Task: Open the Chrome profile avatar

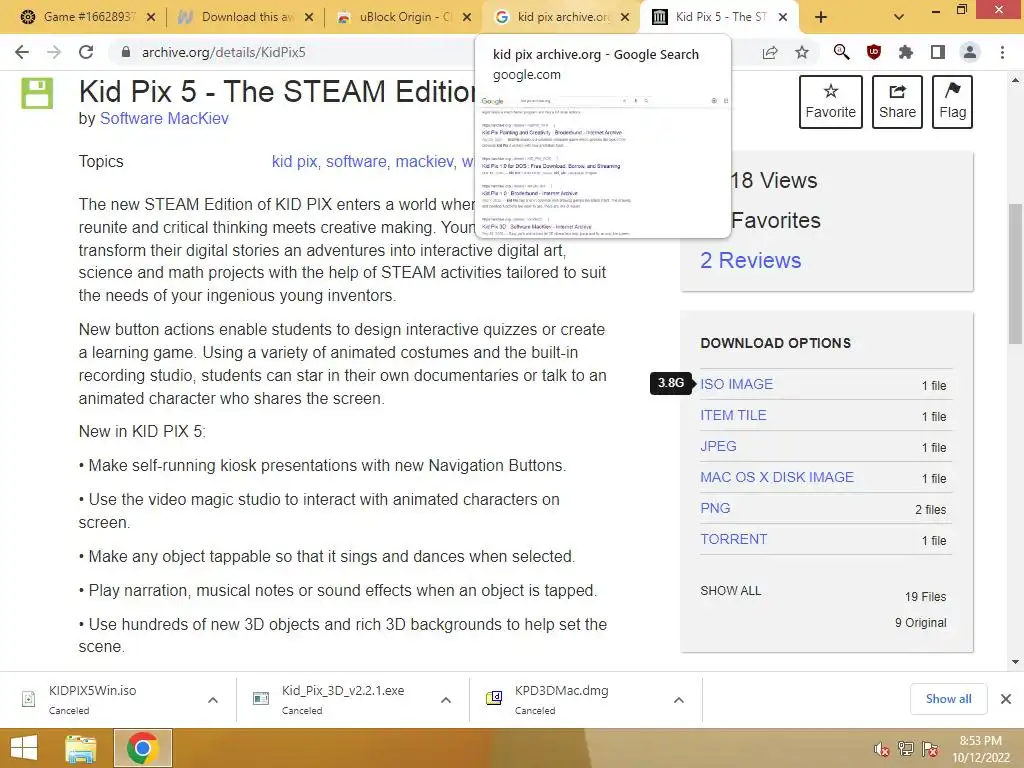Action: [970, 52]
